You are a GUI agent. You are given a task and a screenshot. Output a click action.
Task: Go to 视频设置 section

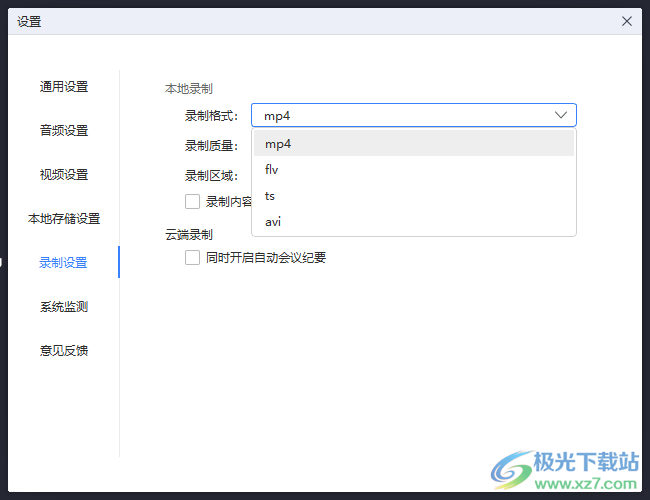[x=64, y=175]
